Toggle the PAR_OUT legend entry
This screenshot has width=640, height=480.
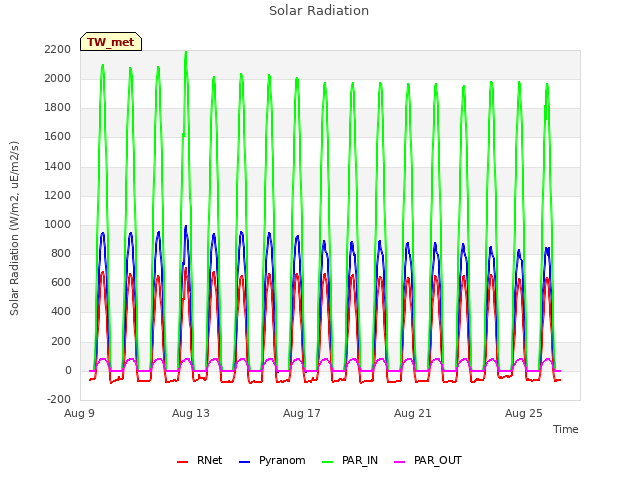pos(428,460)
